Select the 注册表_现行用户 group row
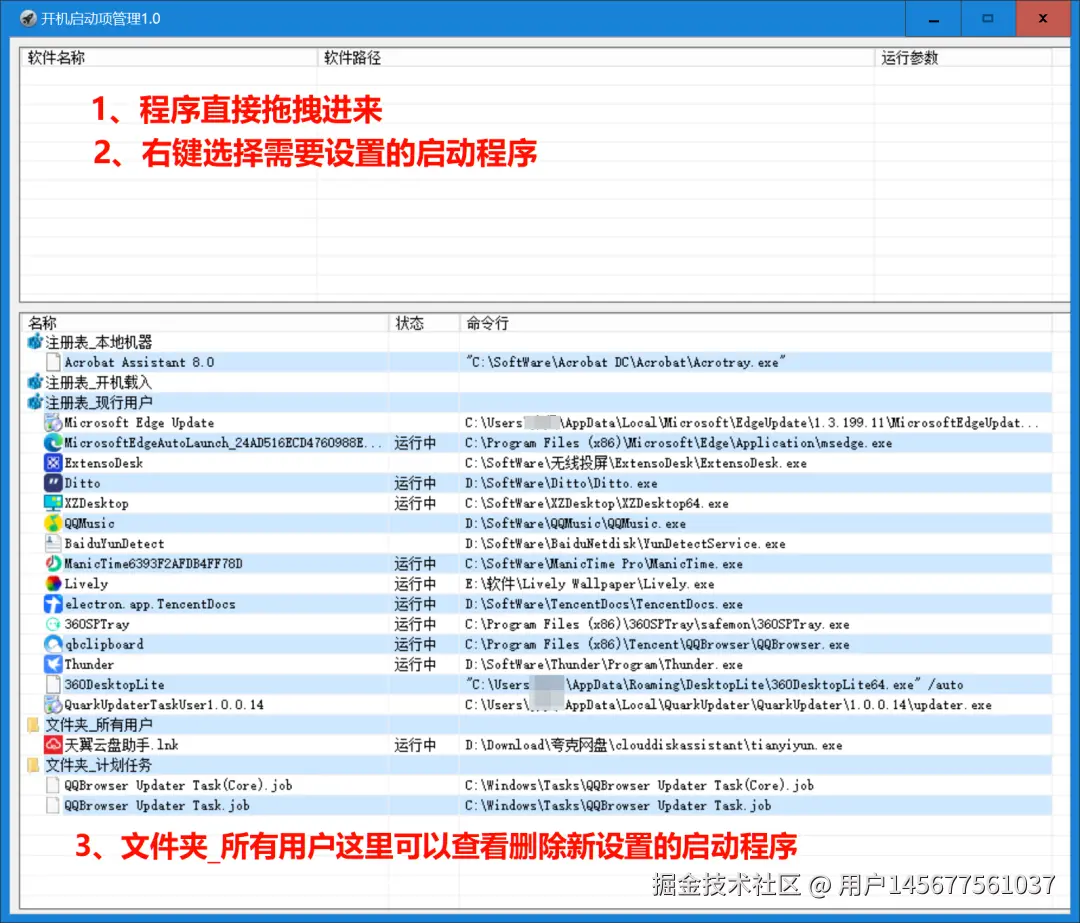The width and height of the screenshot is (1080, 923). tap(538, 402)
